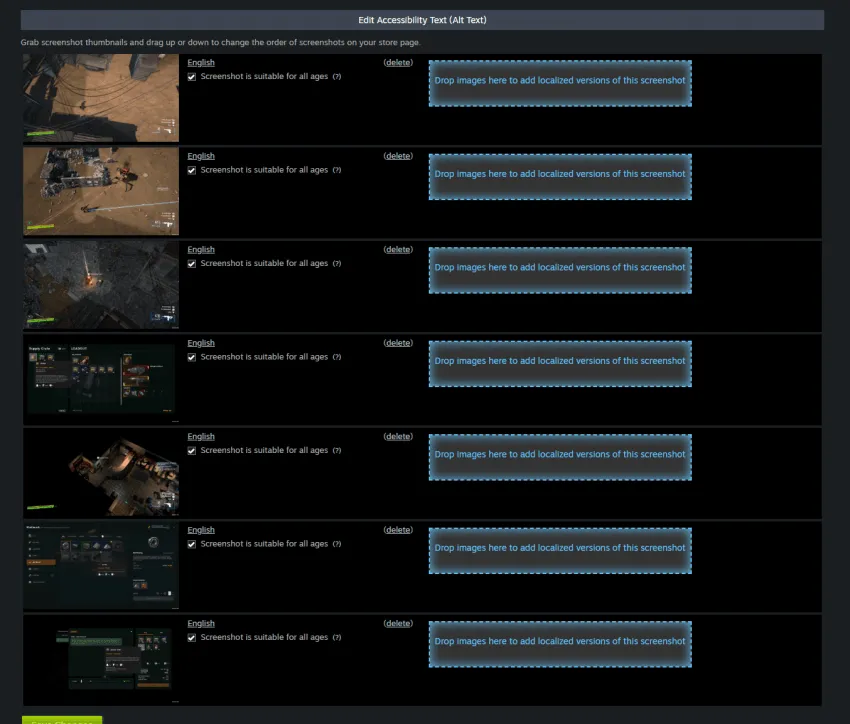850x724 pixels.
Task: Toggle the all-ages checkbox for the fourth screenshot
Action: click(191, 358)
